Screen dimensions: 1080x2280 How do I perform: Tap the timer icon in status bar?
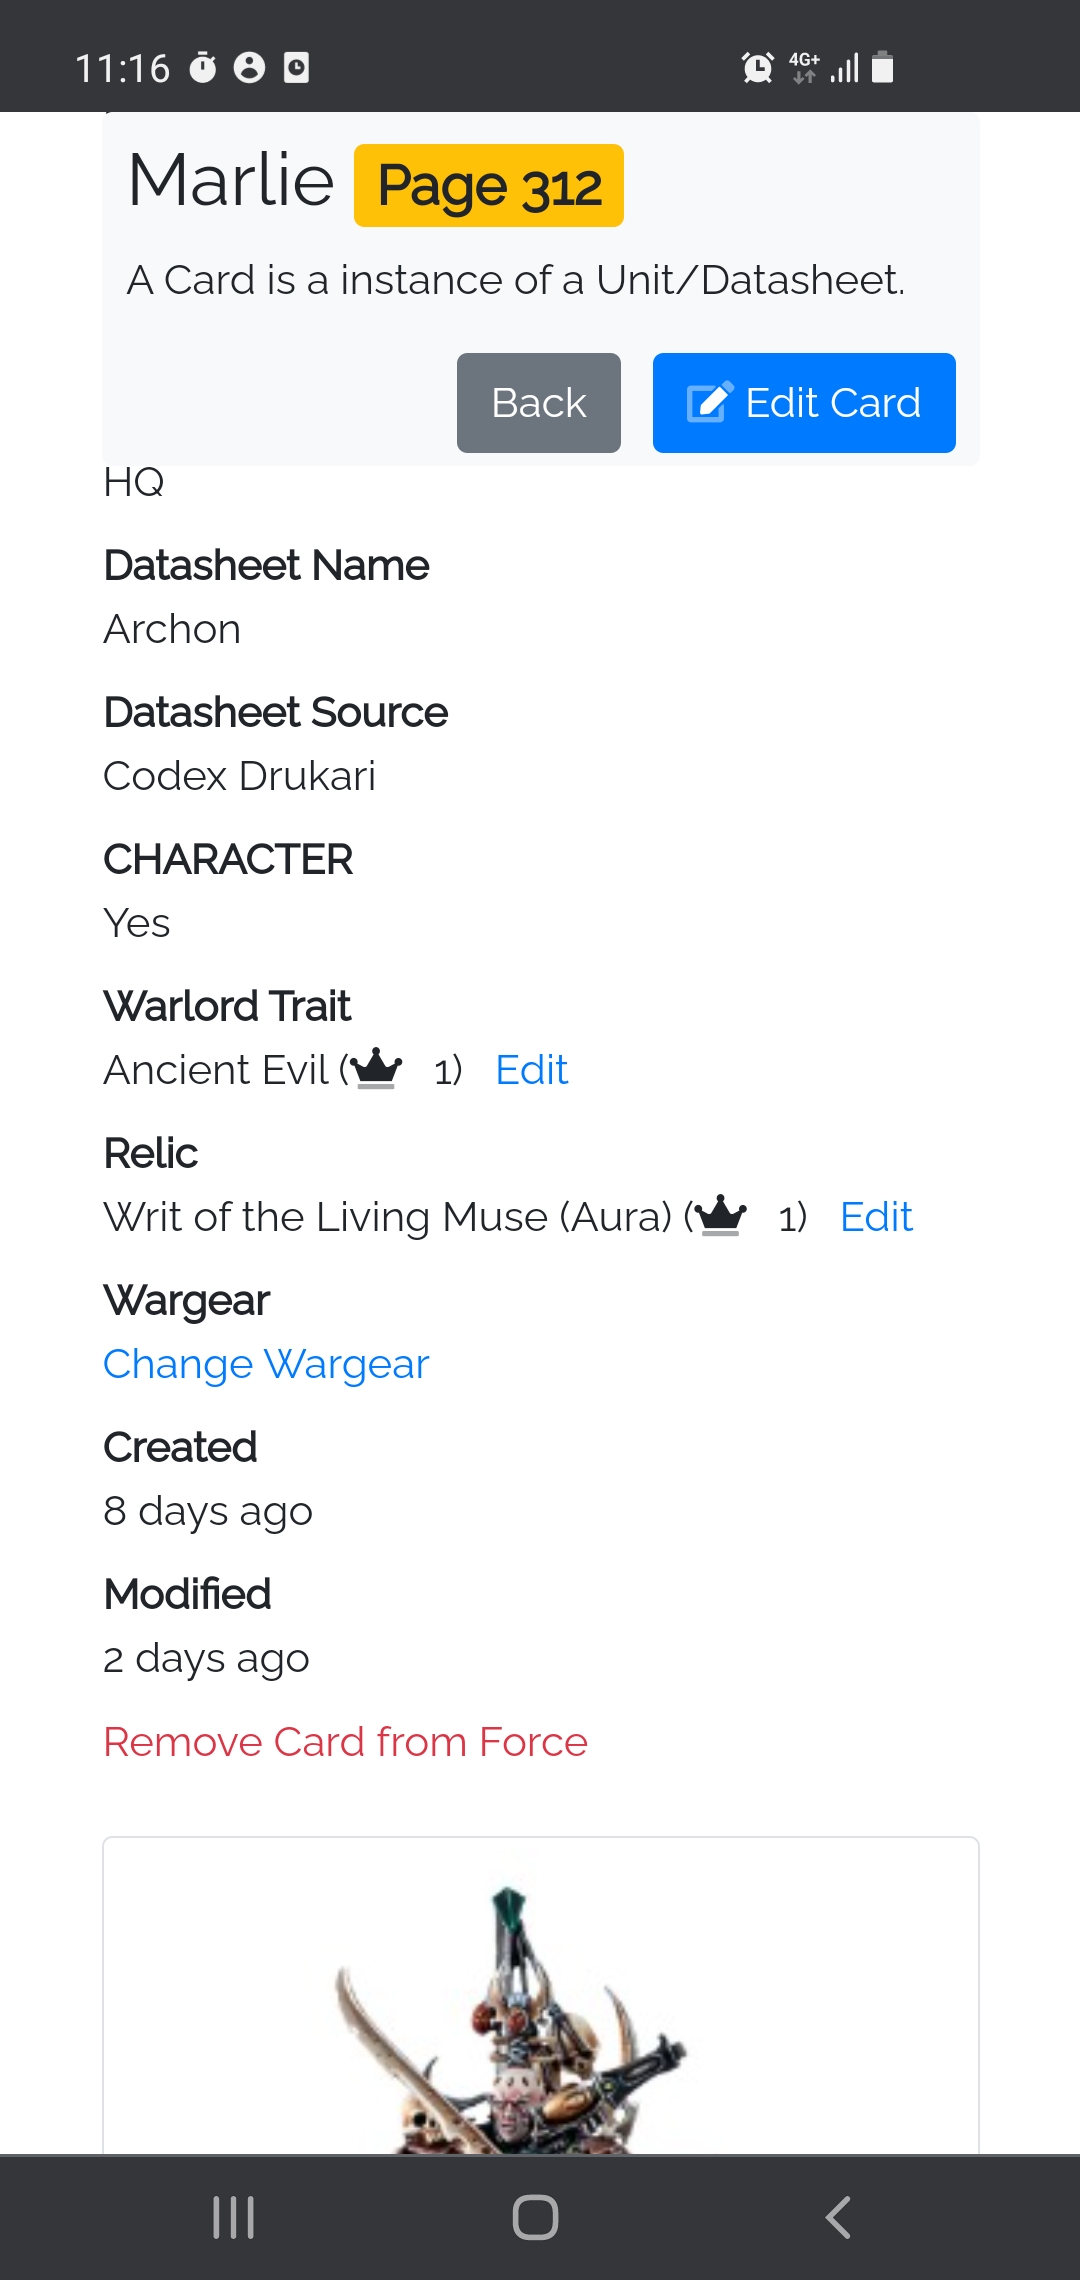point(203,67)
